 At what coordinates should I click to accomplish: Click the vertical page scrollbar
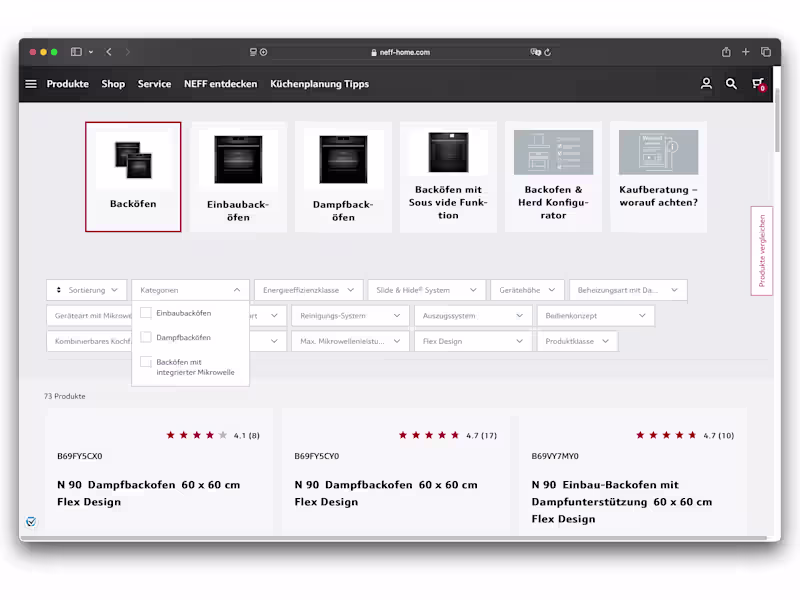[x=777, y=120]
